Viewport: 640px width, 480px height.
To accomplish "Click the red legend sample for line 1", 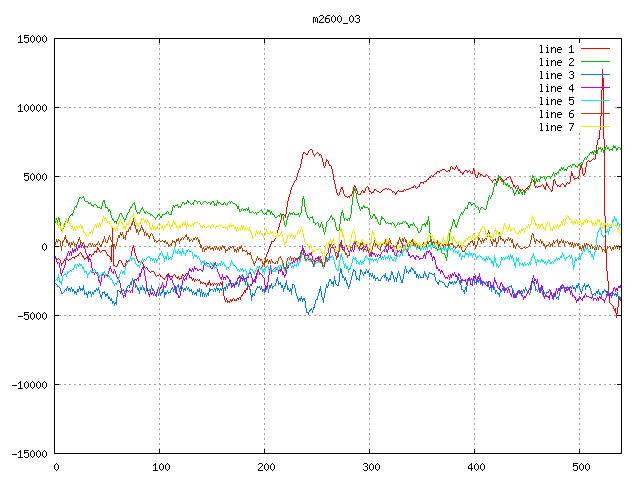I will (x=596, y=49).
